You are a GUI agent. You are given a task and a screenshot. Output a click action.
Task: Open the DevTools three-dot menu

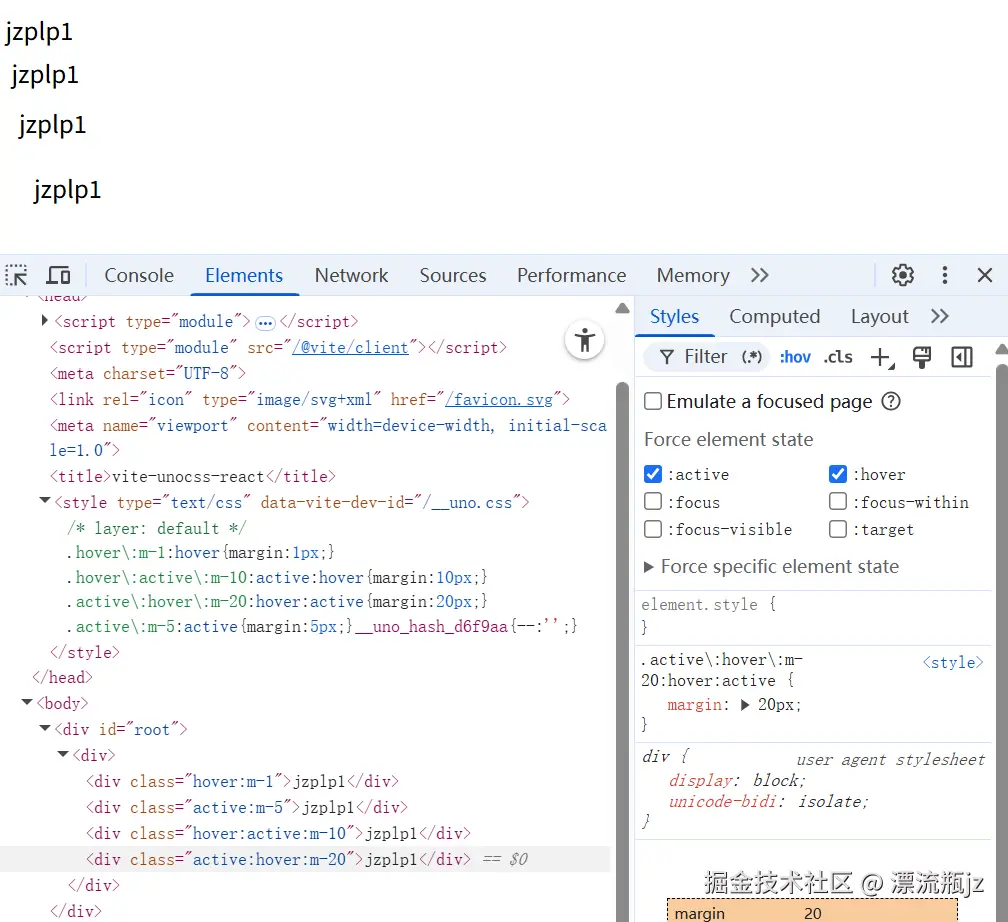click(x=944, y=275)
